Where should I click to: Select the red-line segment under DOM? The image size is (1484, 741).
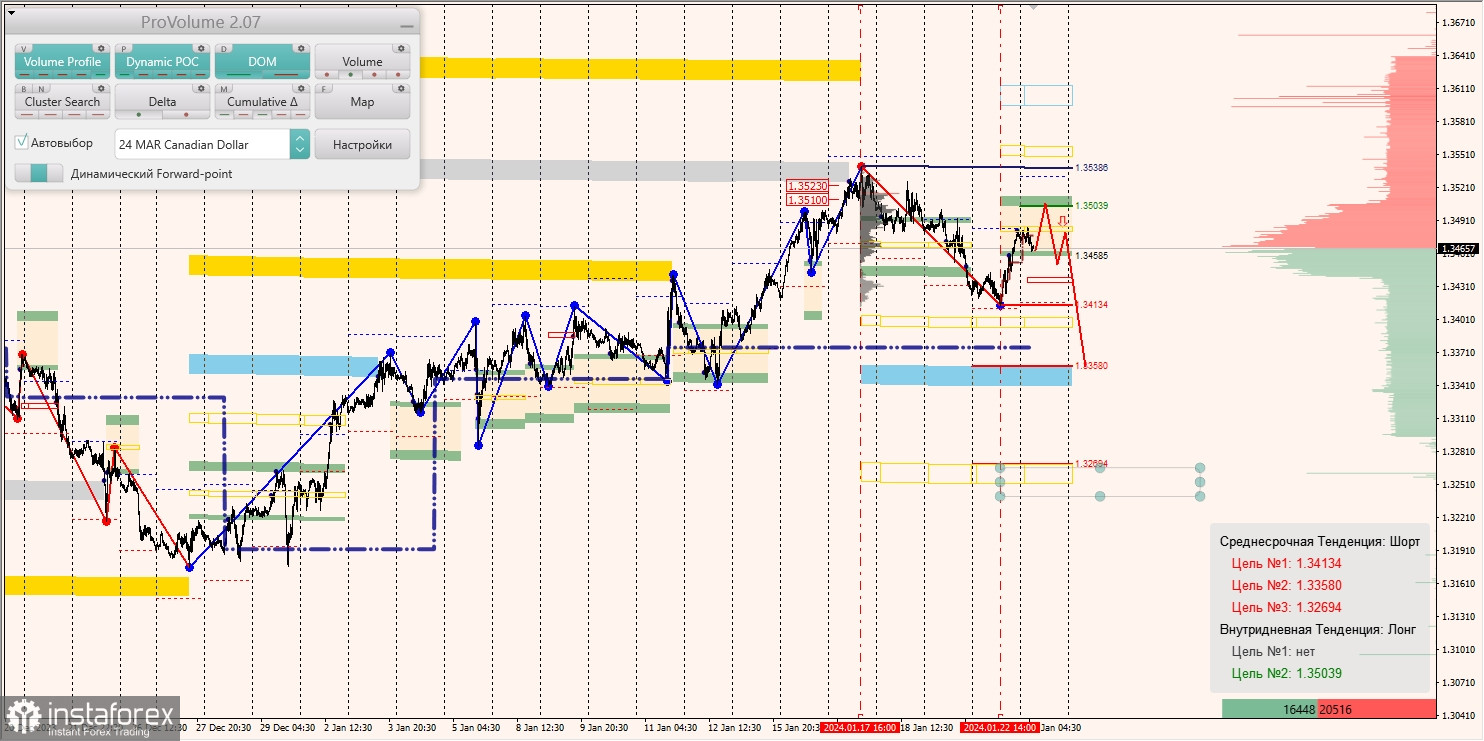click(286, 75)
